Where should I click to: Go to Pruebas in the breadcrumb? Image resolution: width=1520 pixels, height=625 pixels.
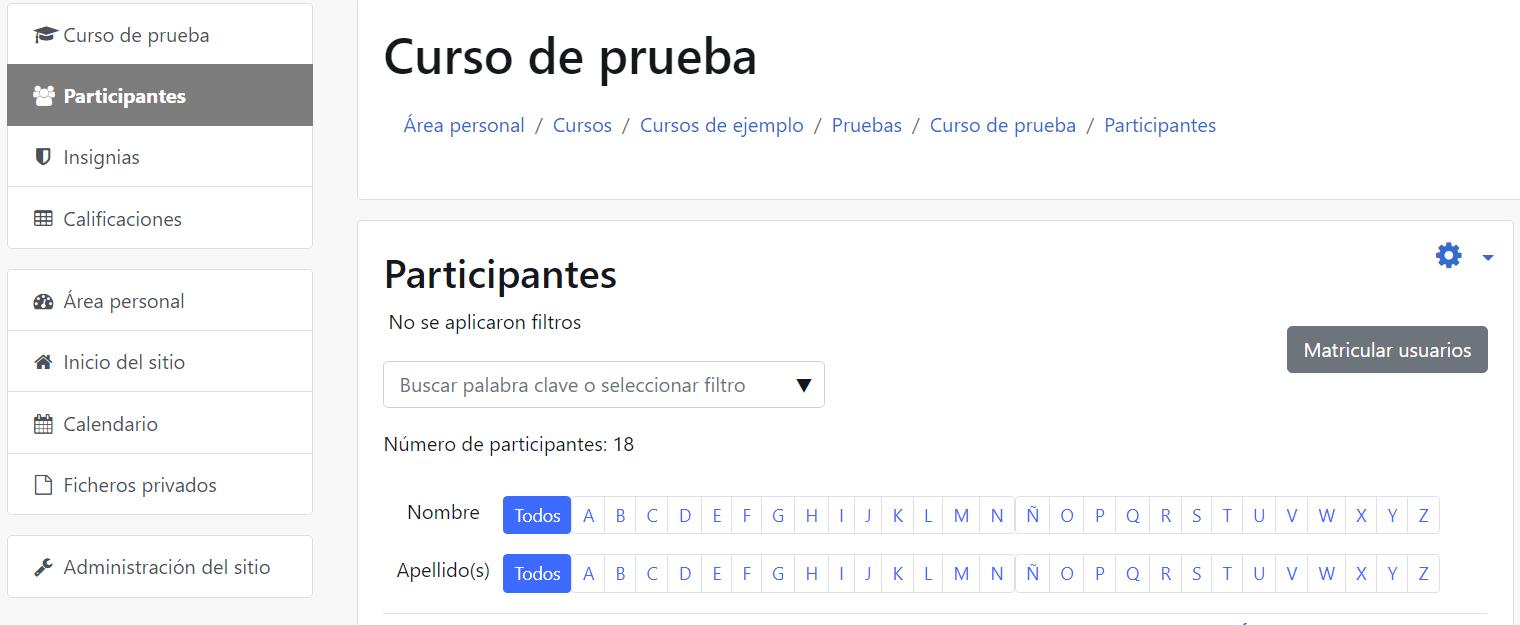pyautogui.click(x=867, y=125)
